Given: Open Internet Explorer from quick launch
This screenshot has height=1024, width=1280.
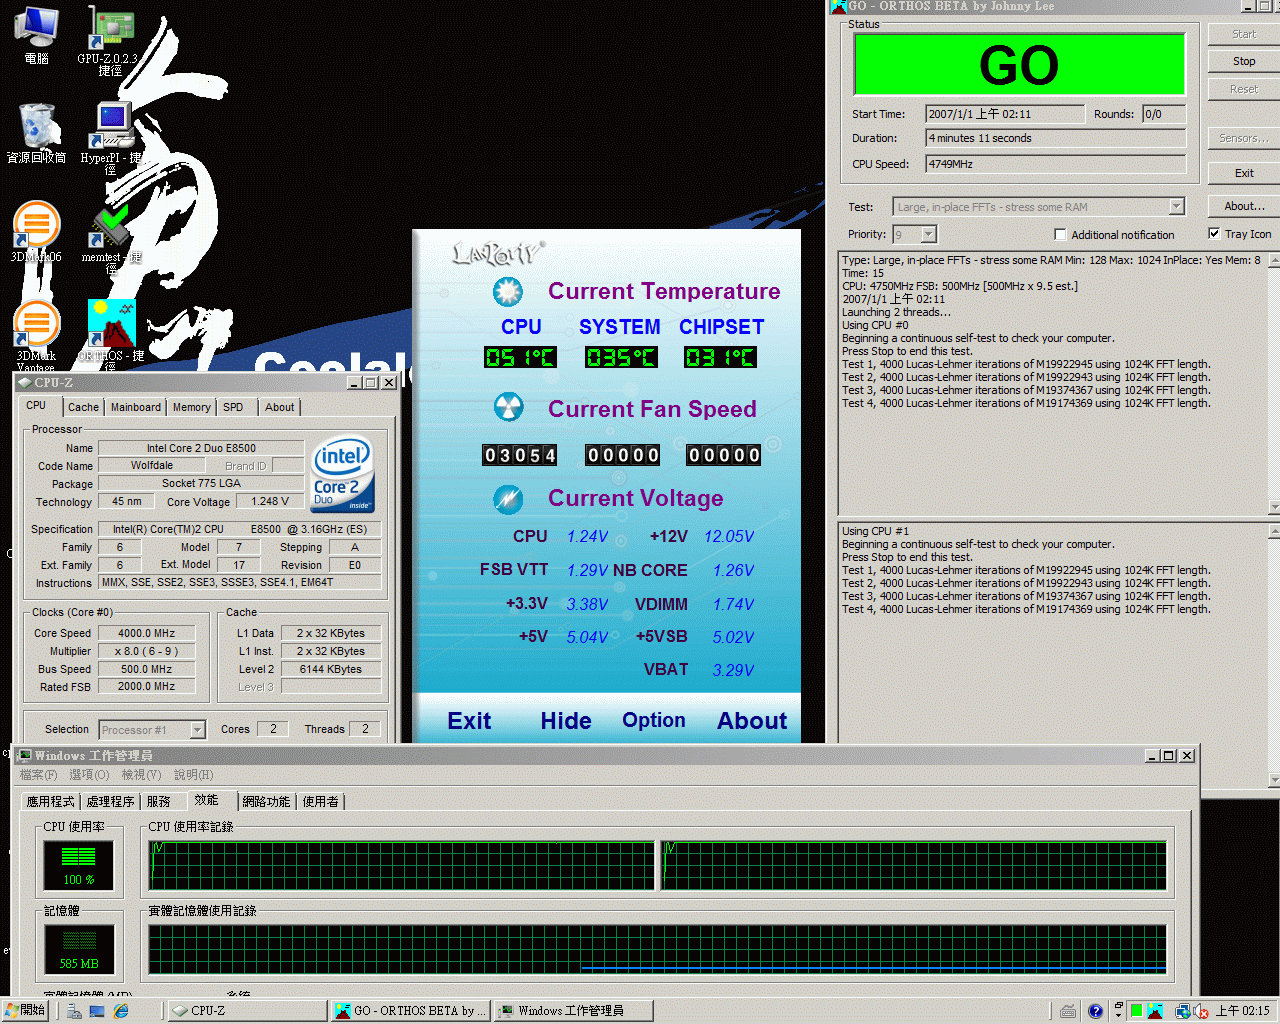Looking at the screenshot, I should tap(121, 1011).
